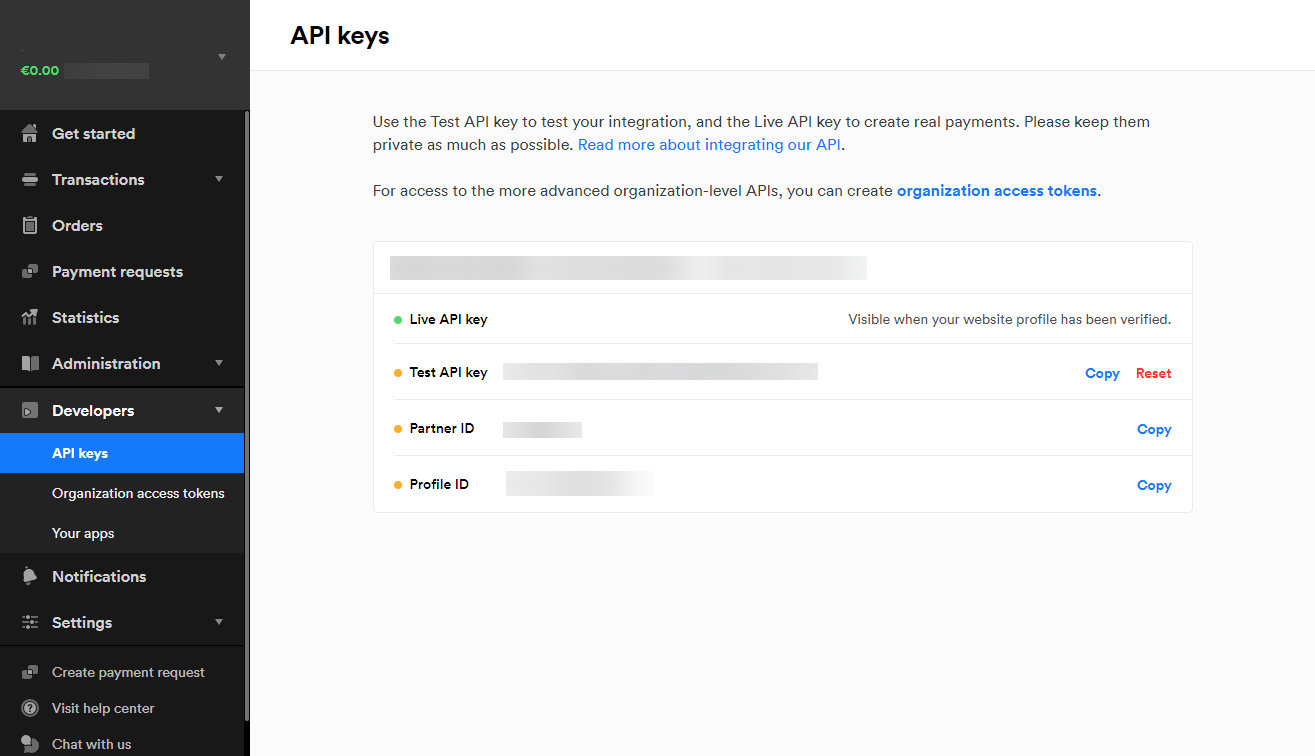Click the Statistics chart icon

(x=30, y=318)
